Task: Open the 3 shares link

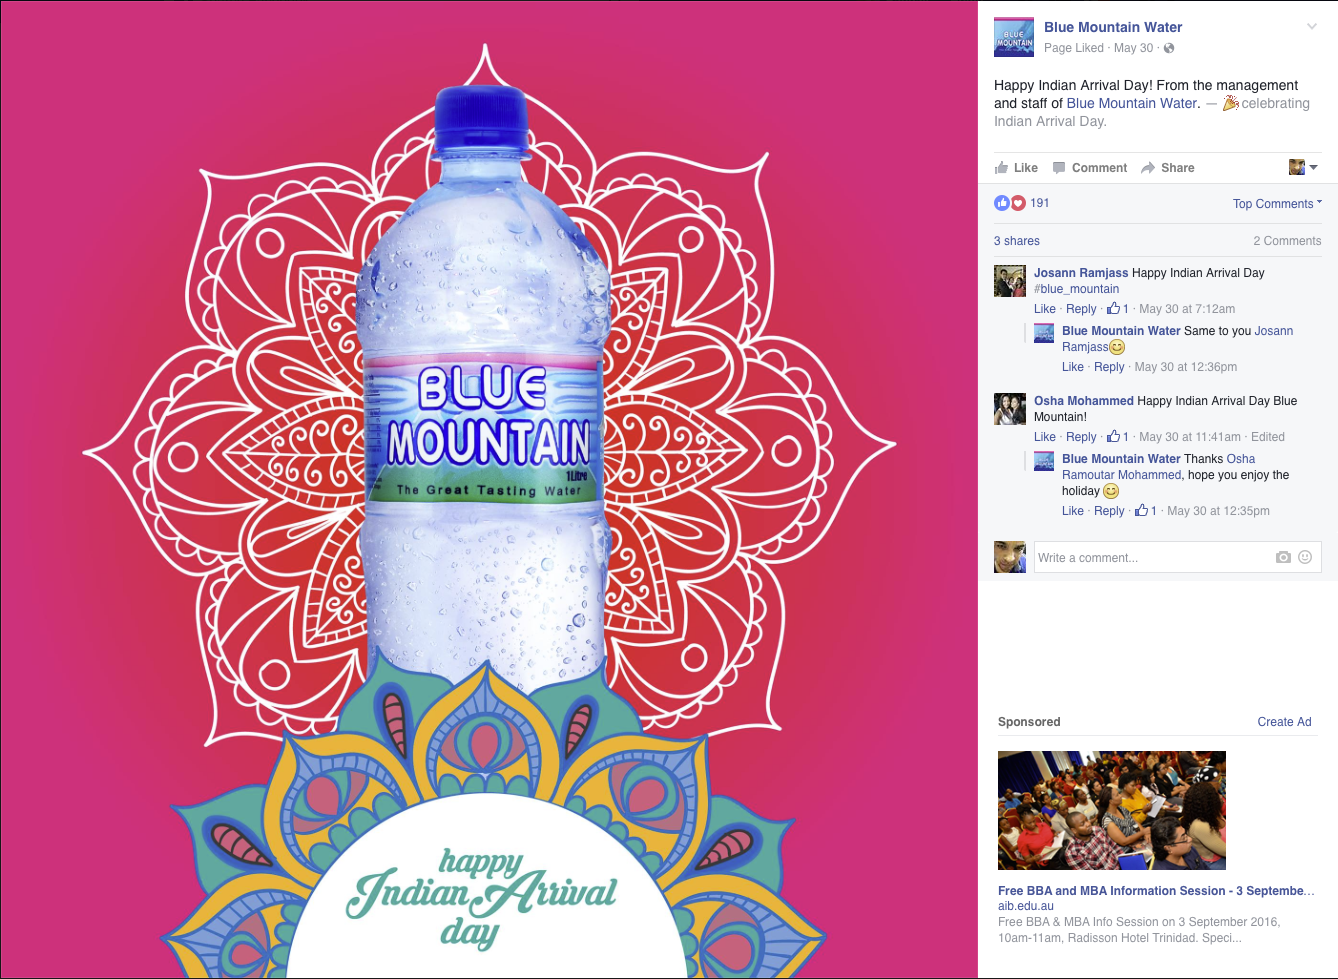Action: (x=1017, y=241)
